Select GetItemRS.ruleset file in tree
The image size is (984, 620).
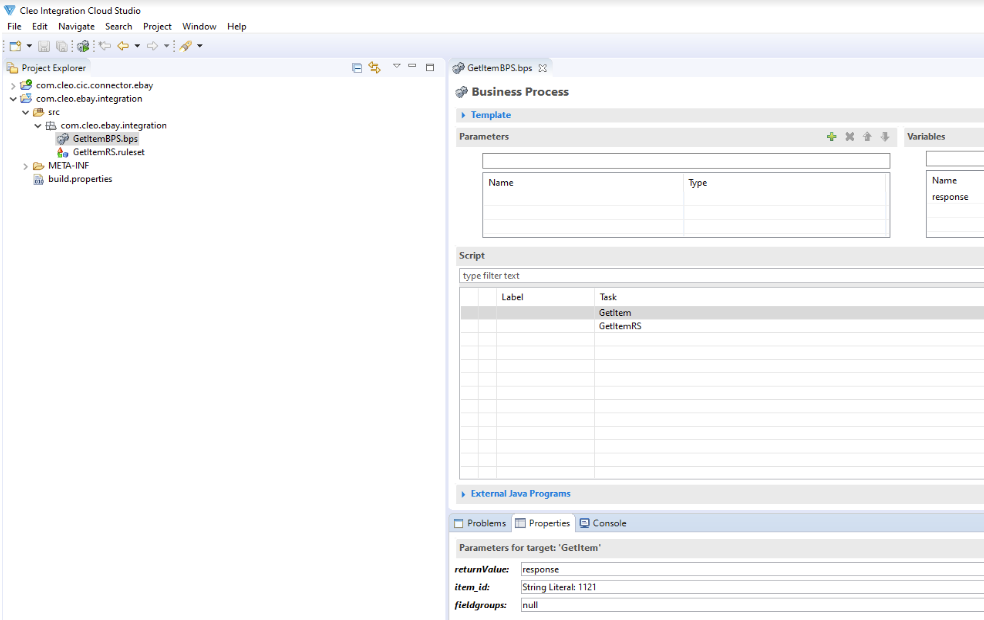(109, 152)
